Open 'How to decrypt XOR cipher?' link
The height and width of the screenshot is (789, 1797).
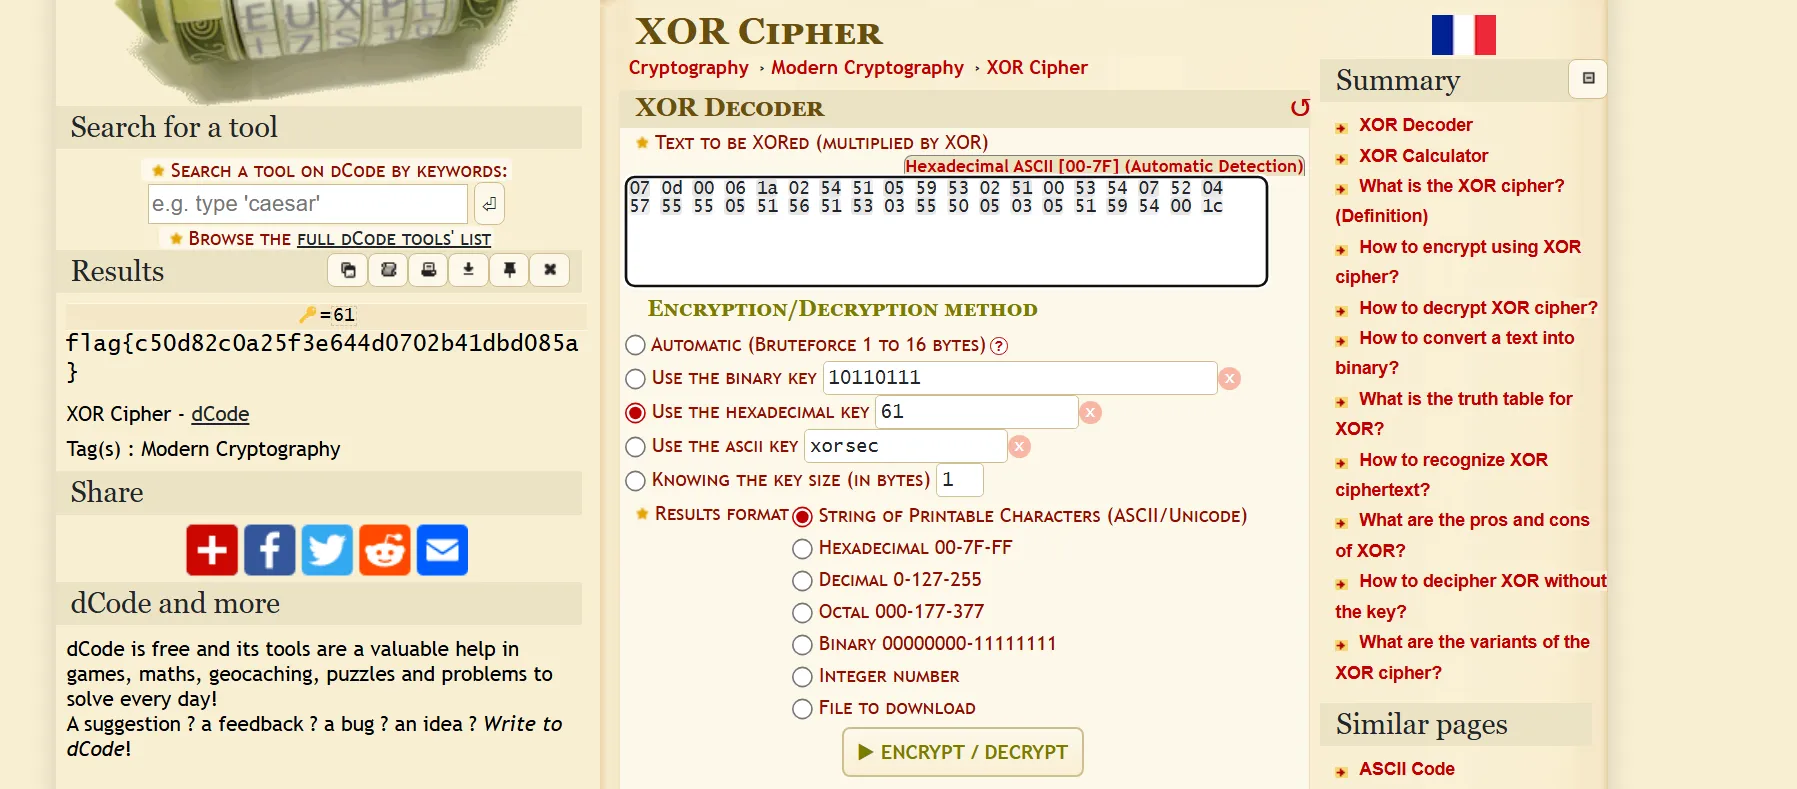click(x=1477, y=308)
